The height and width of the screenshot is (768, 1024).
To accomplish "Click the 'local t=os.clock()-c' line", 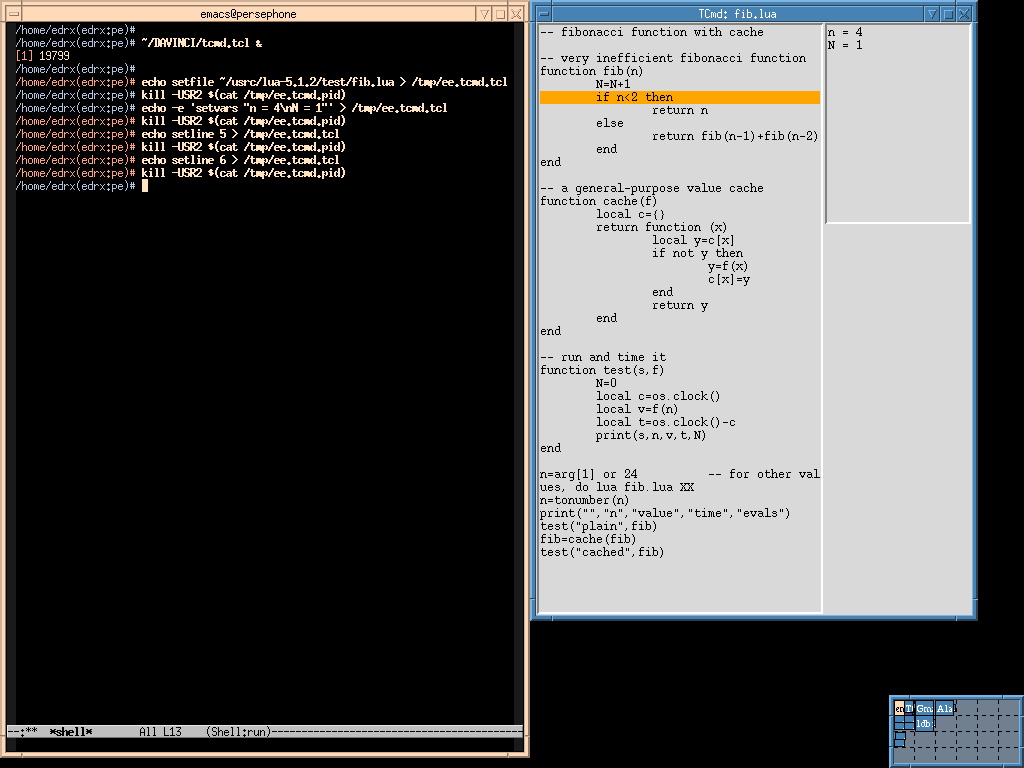I will point(665,423).
